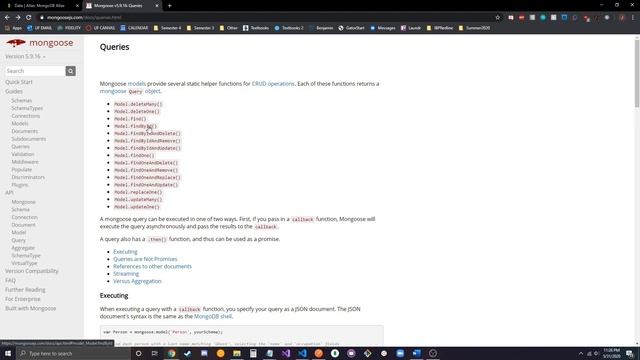
Task: Open UF CANVAS bookmark
Action: point(100,28)
